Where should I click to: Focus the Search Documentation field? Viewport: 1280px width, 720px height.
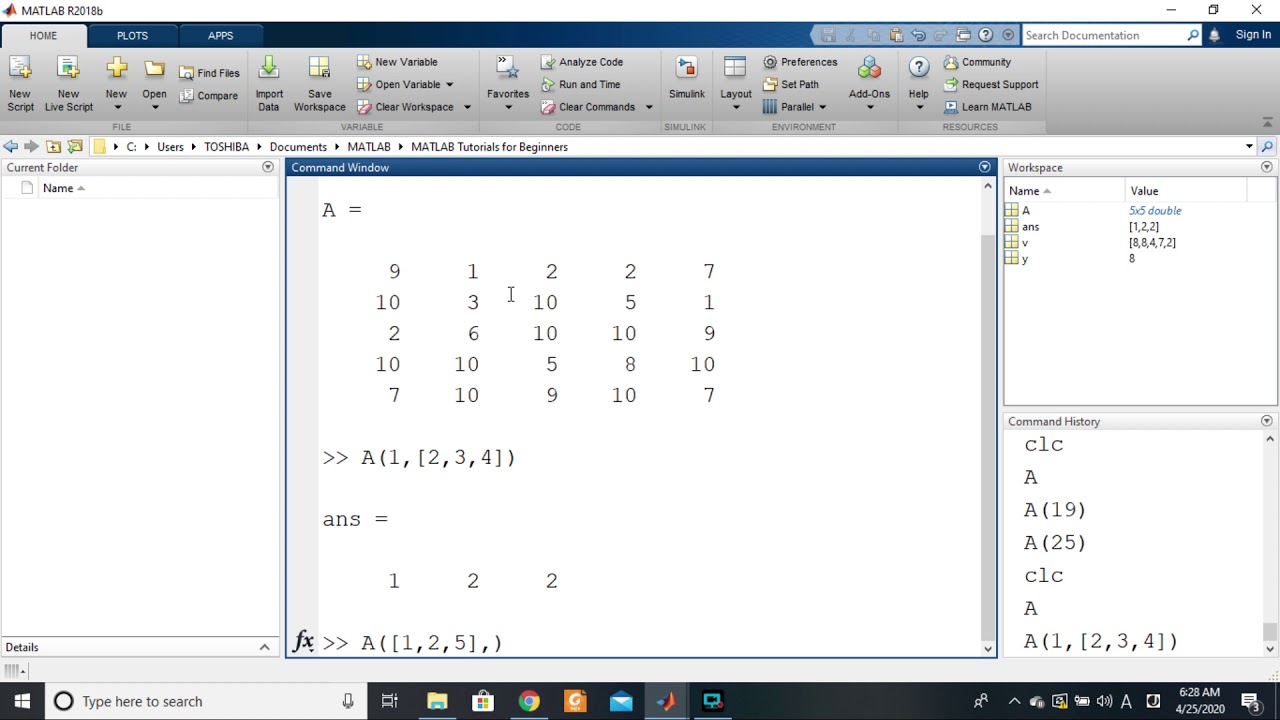1104,35
